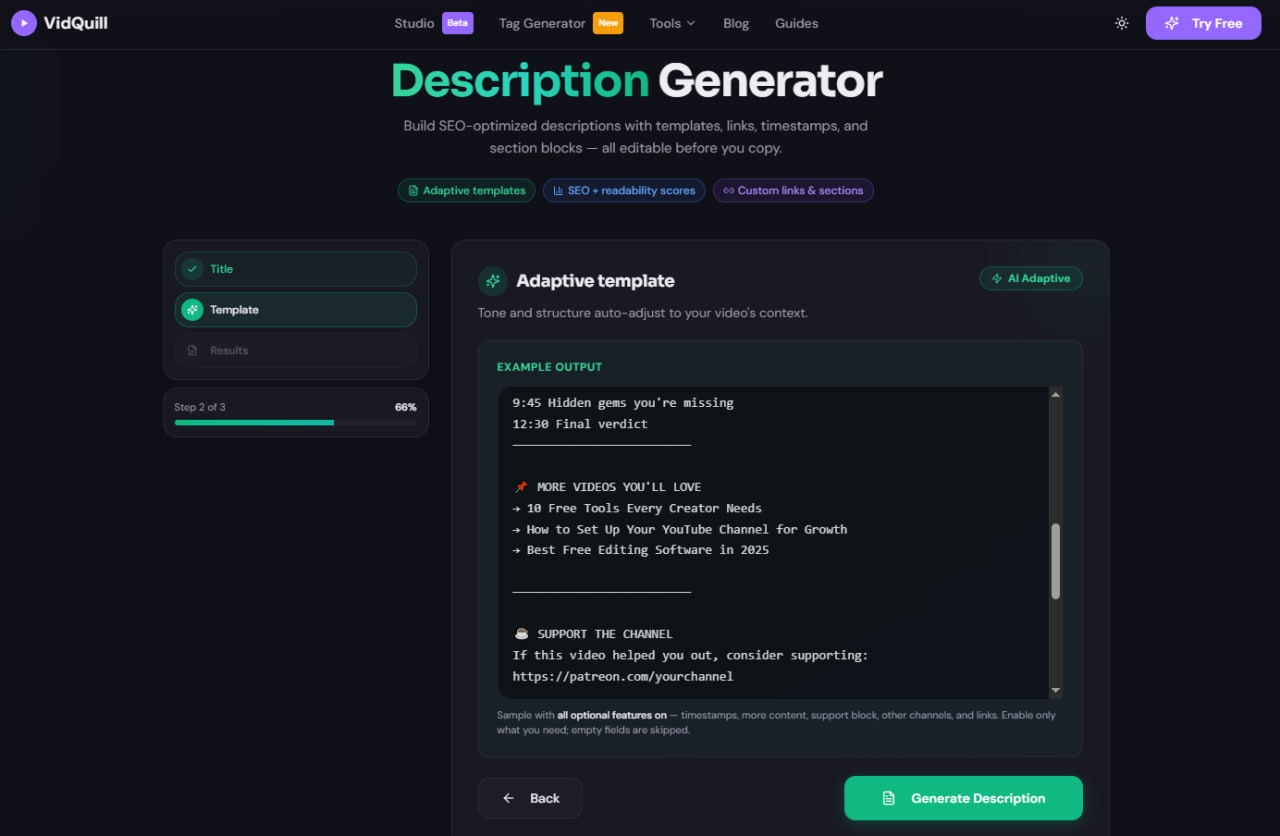
Task: Click the 'Step 2 of 3' label
Action: pyautogui.click(x=200, y=407)
